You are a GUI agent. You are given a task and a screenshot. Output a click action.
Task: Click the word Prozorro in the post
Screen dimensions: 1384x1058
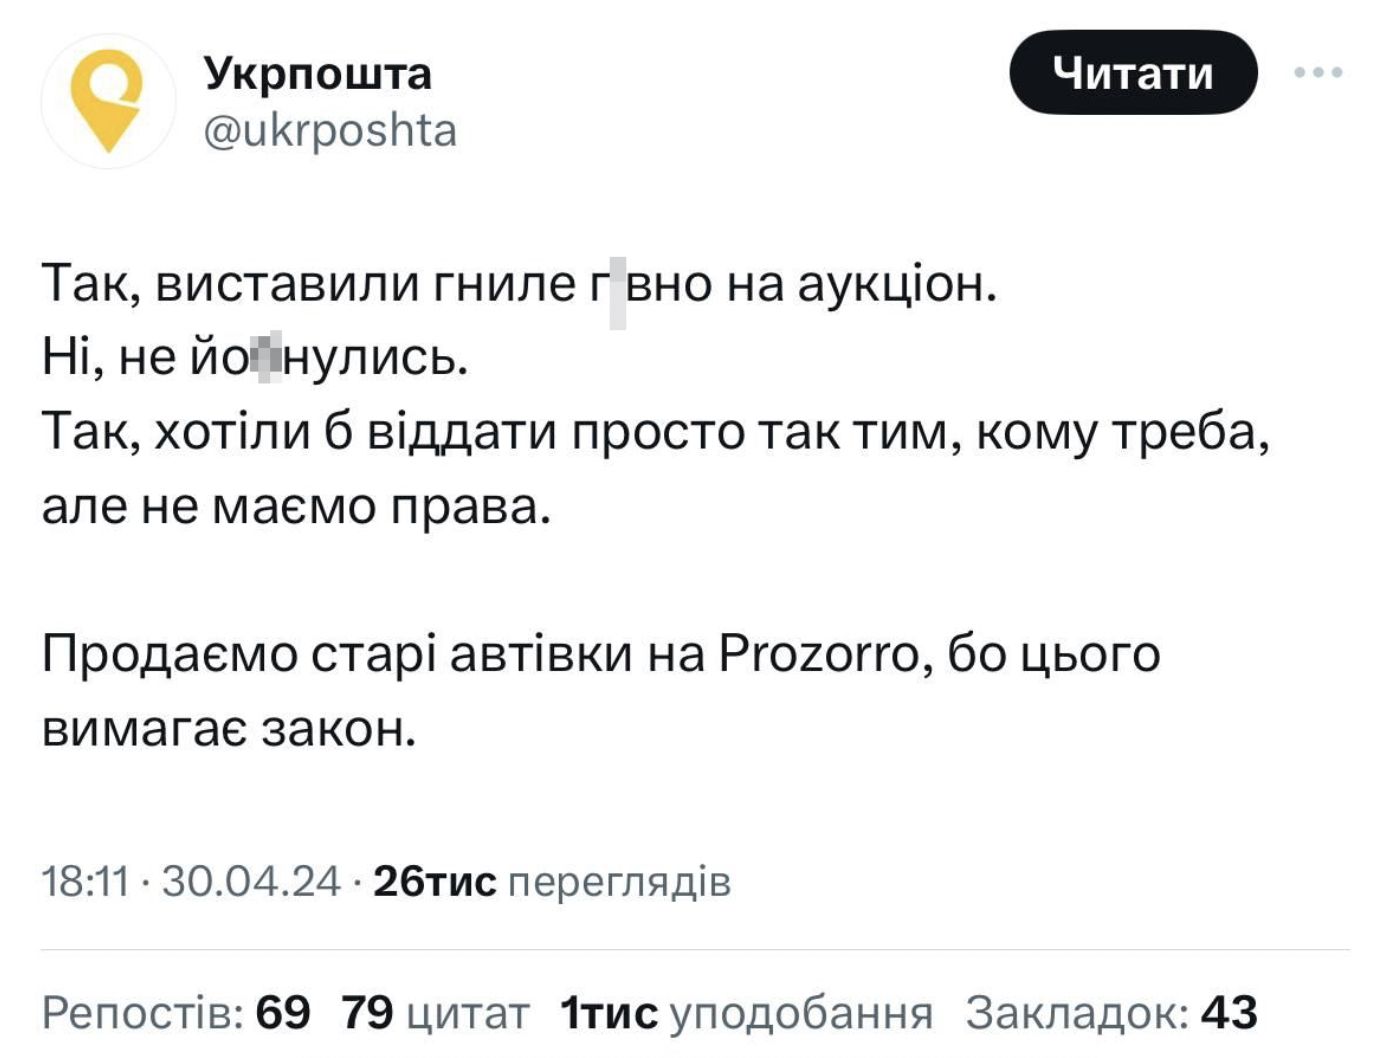click(818, 656)
